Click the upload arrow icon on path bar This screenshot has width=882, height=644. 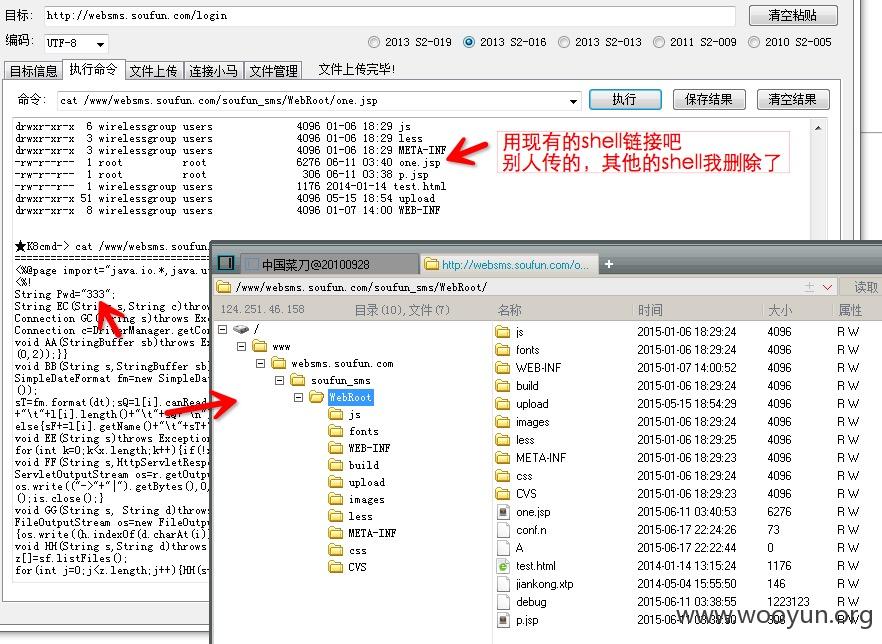tap(809, 287)
